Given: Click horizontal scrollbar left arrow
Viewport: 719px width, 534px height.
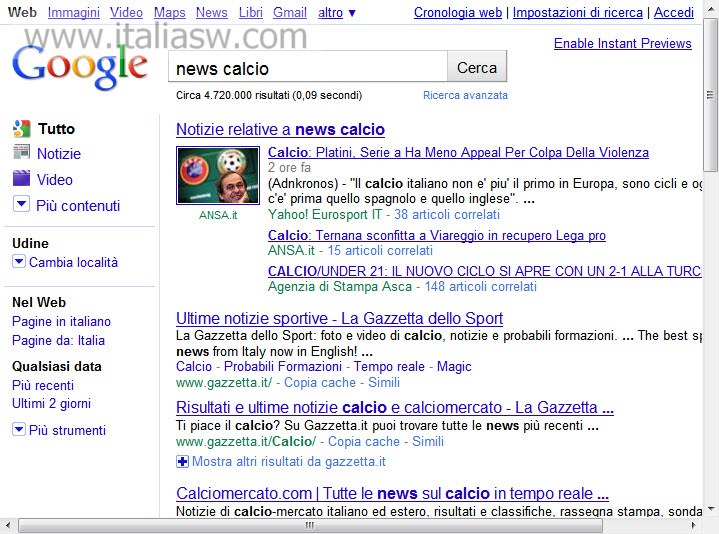Looking at the screenshot, I should coord(8,525).
